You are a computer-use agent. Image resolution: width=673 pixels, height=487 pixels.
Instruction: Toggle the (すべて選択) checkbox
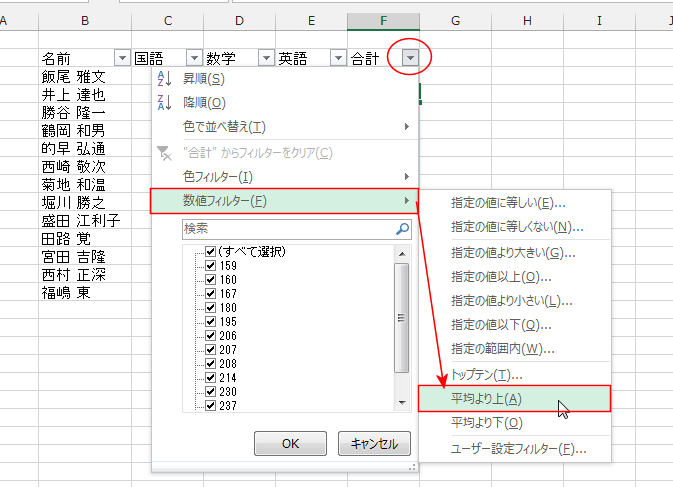(x=210, y=251)
